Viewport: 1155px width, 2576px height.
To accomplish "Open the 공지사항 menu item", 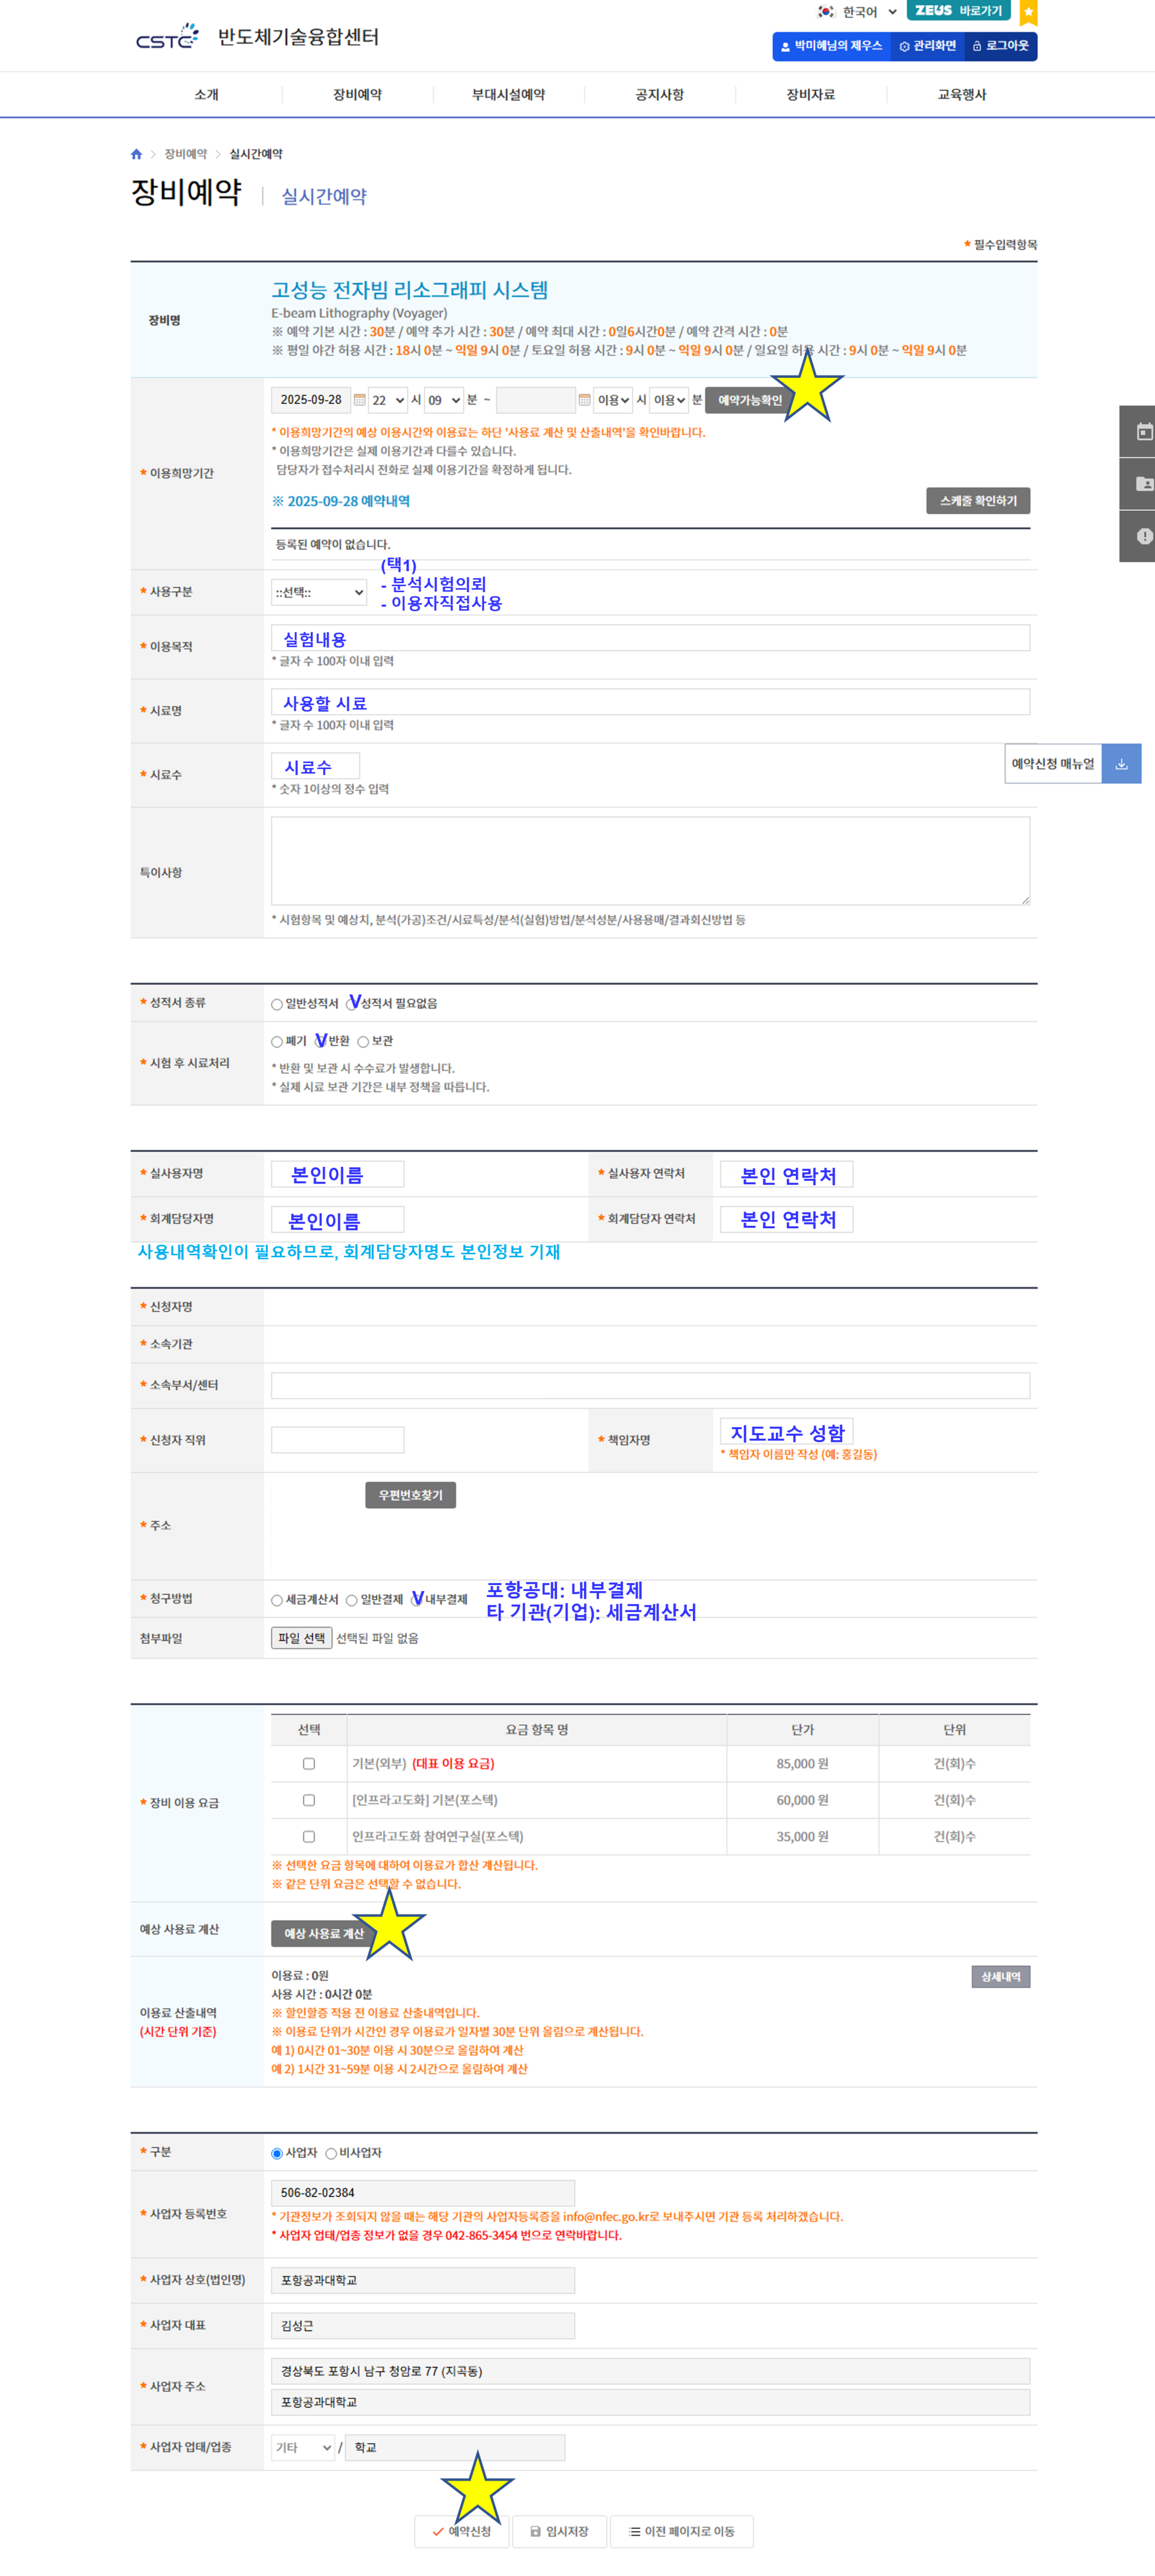I will [x=659, y=95].
